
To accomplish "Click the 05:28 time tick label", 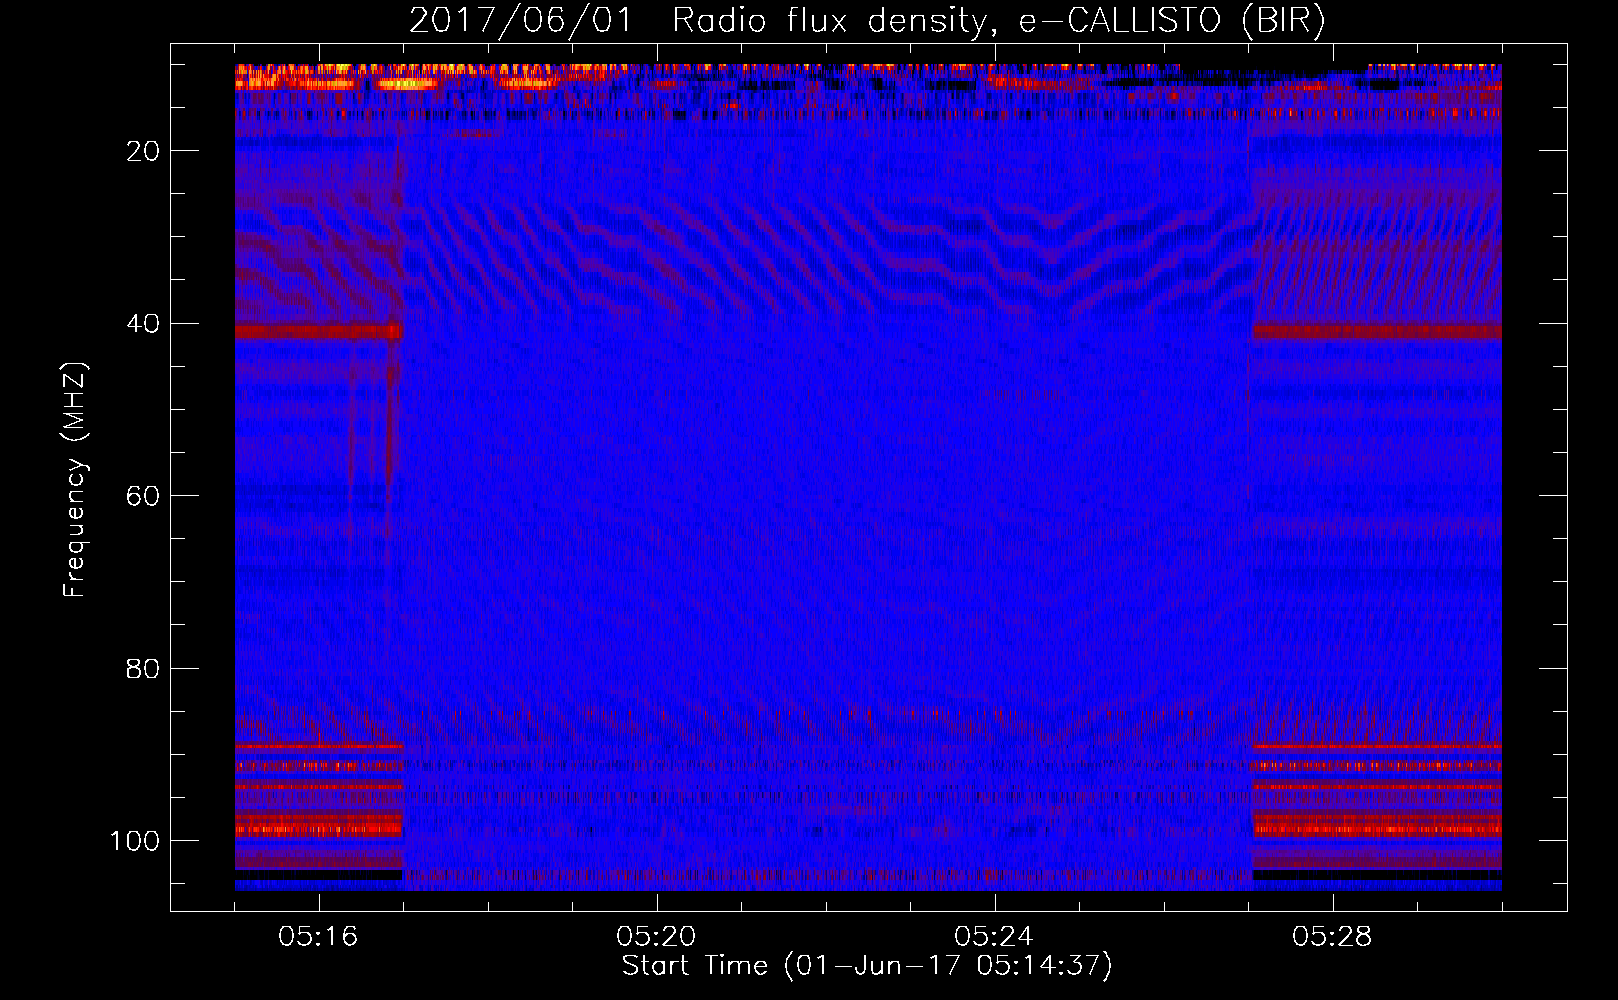I will [x=1332, y=937].
